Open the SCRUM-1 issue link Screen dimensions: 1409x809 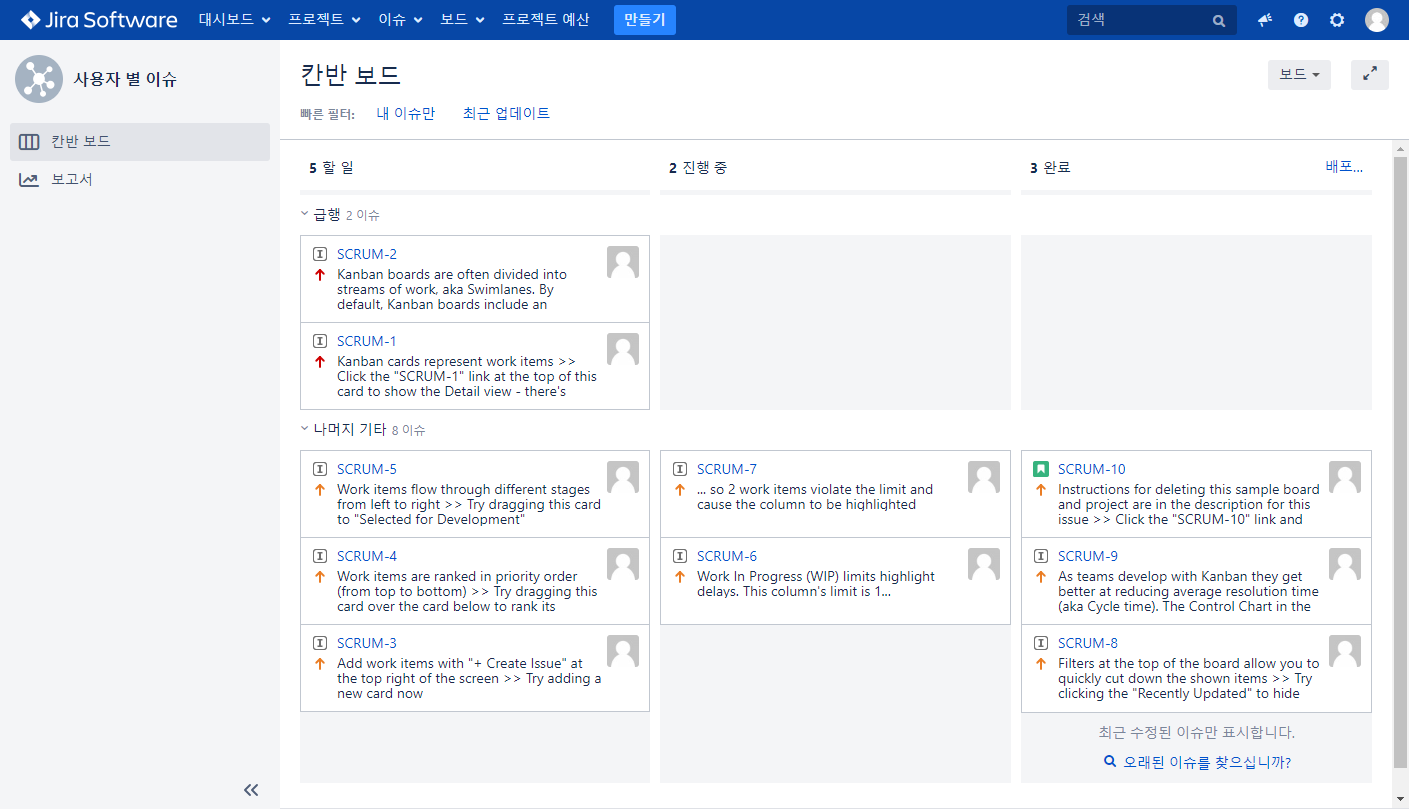pyautogui.click(x=367, y=341)
